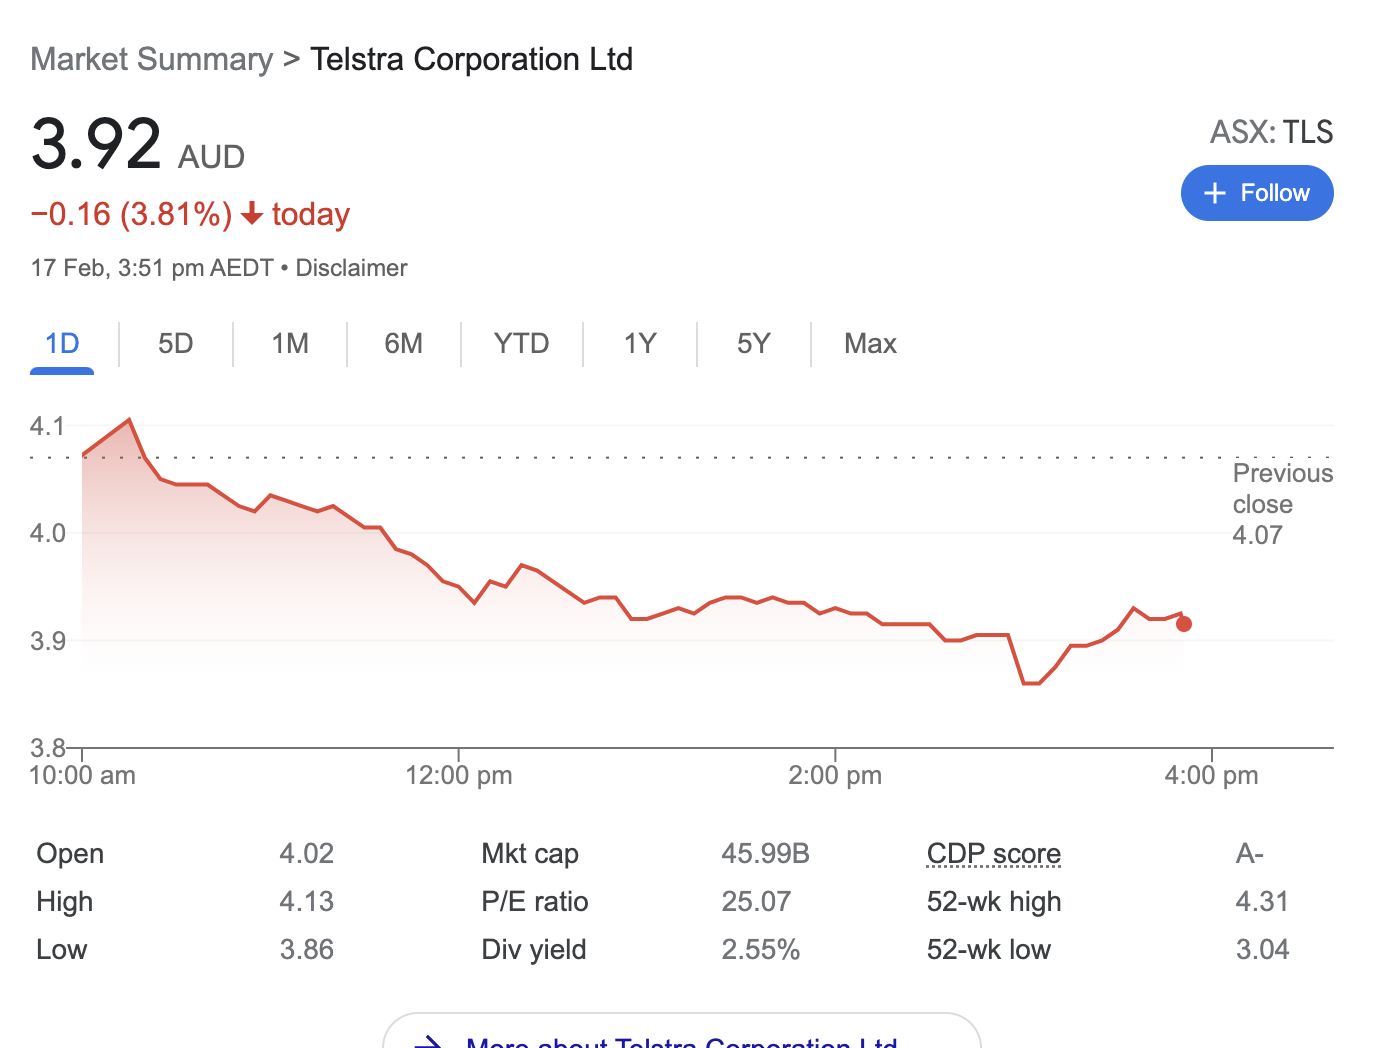Select the Max time range
This screenshot has width=1386, height=1048.
click(x=870, y=344)
